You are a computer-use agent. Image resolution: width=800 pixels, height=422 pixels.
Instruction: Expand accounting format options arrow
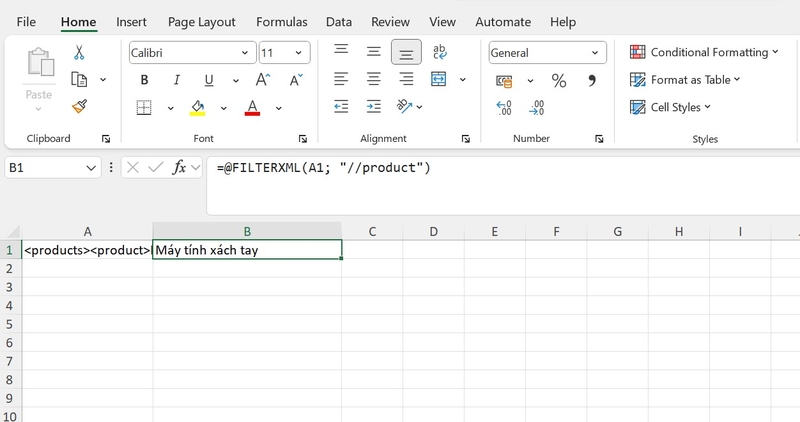tap(530, 81)
